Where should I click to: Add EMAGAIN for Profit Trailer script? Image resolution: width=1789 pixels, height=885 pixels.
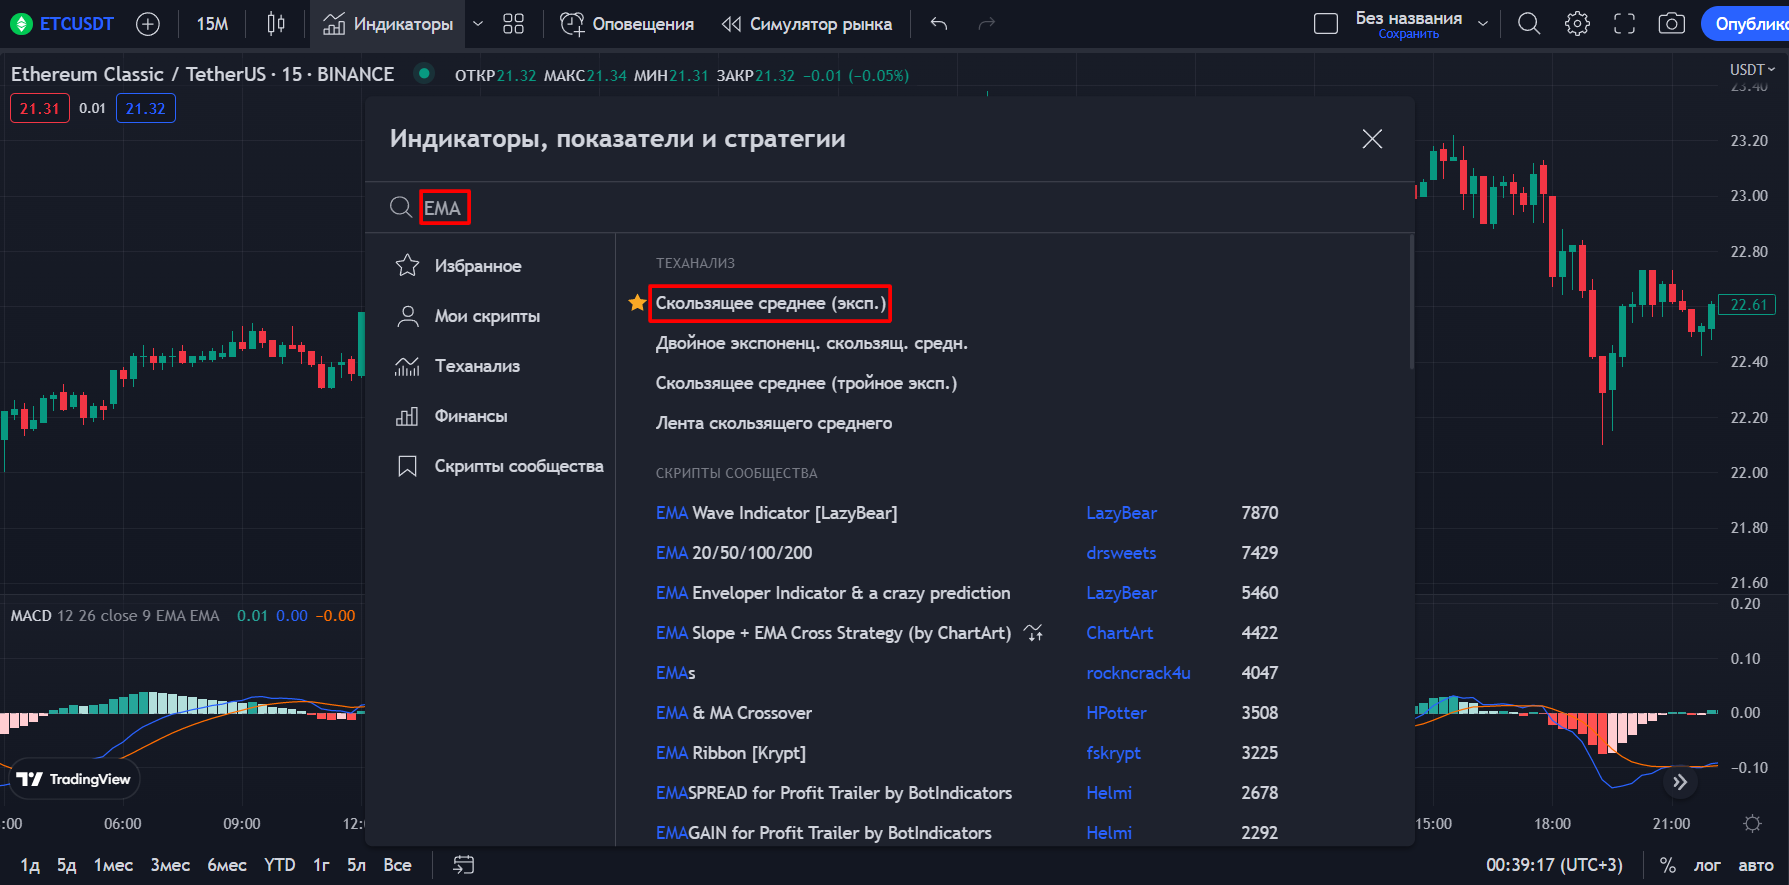pyautogui.click(x=824, y=833)
